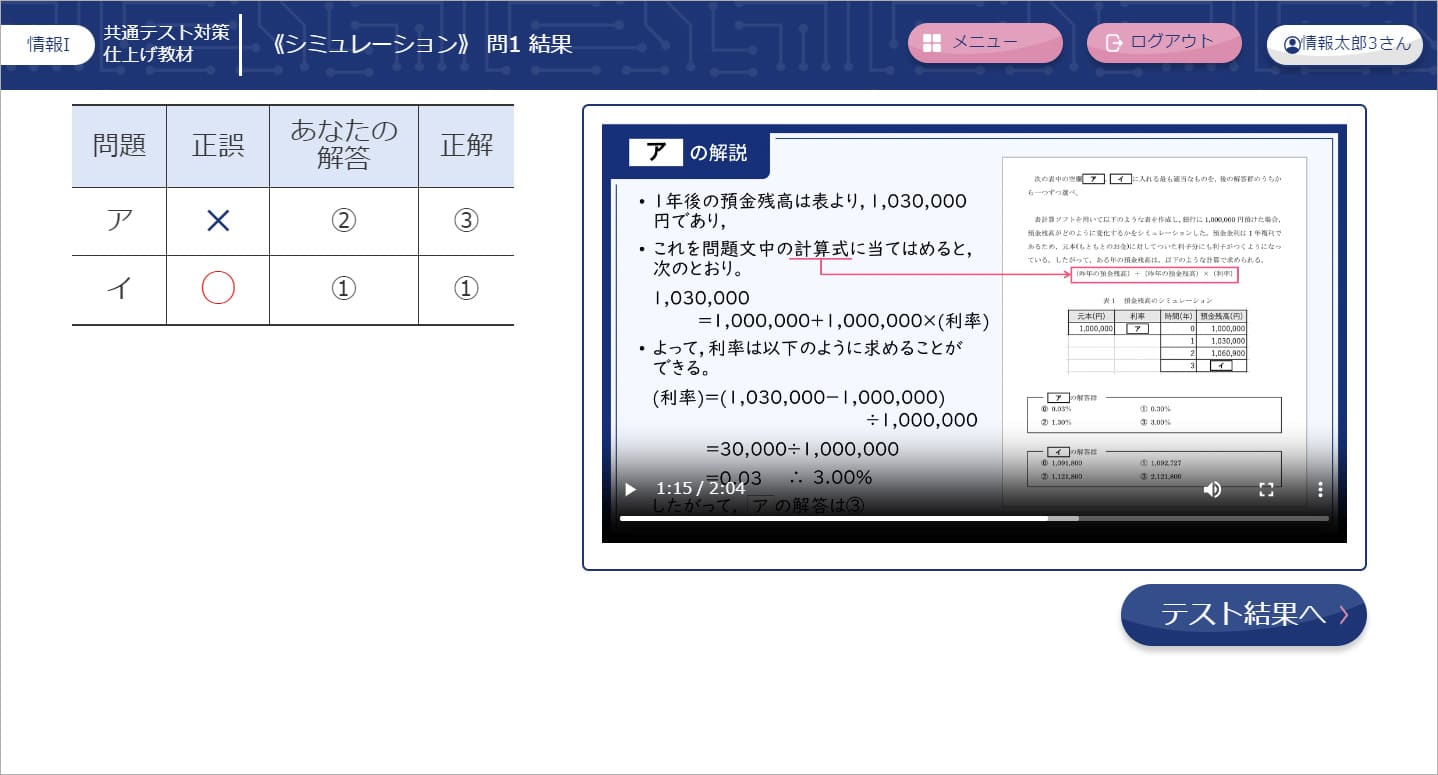This screenshot has height=775, width=1438.
Task: Click the correct answer ① in row イ
Action: pyautogui.click(x=466, y=289)
